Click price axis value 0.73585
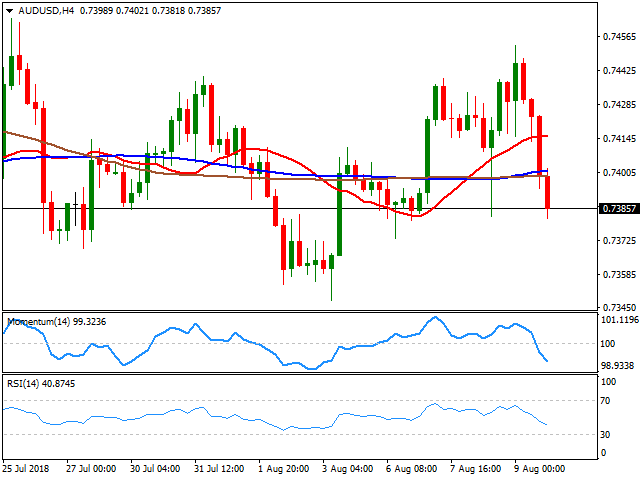640x480 pixels. (x=619, y=274)
